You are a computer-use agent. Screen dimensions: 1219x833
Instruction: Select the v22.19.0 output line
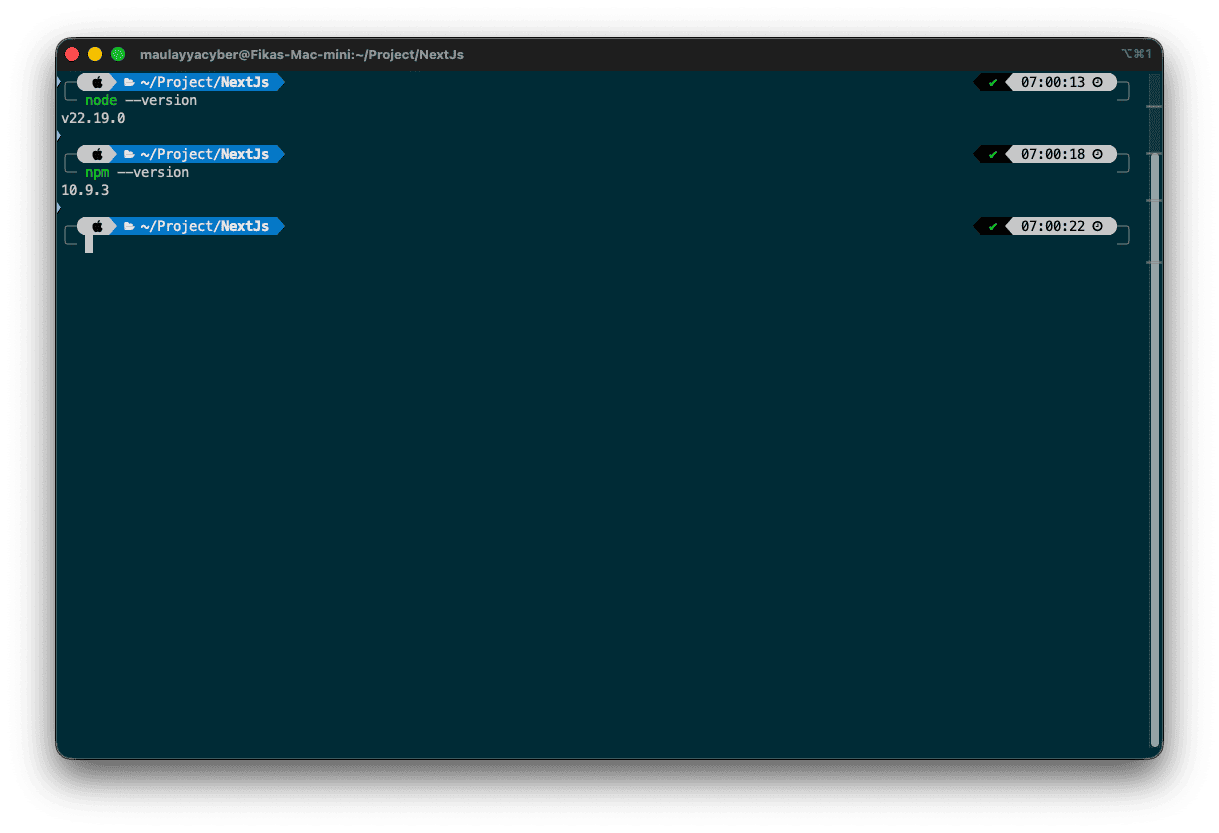click(92, 118)
